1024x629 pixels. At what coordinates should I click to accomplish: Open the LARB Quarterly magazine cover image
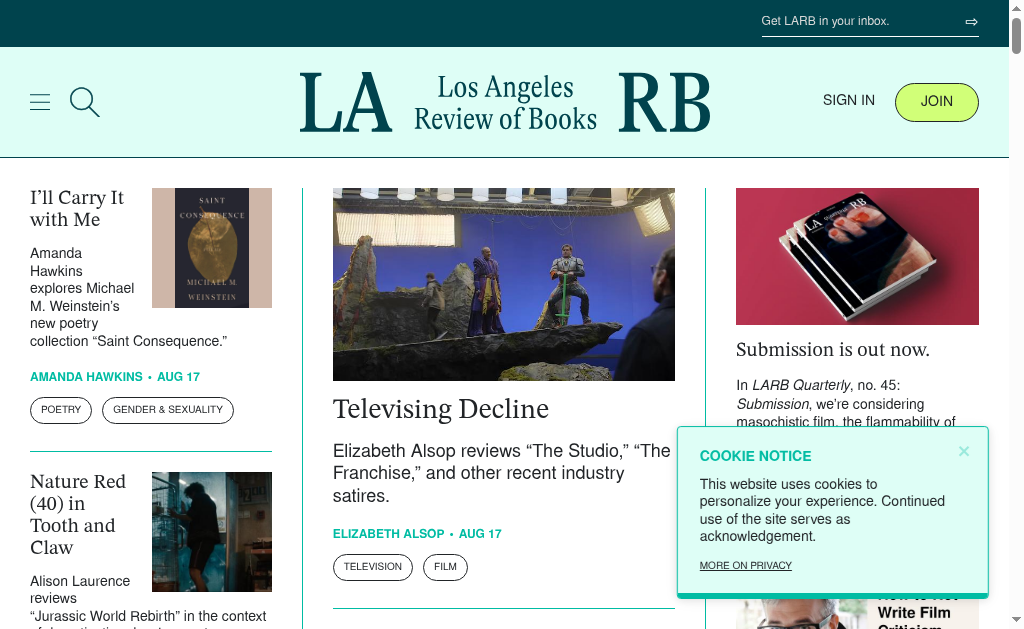pyautogui.click(x=857, y=256)
